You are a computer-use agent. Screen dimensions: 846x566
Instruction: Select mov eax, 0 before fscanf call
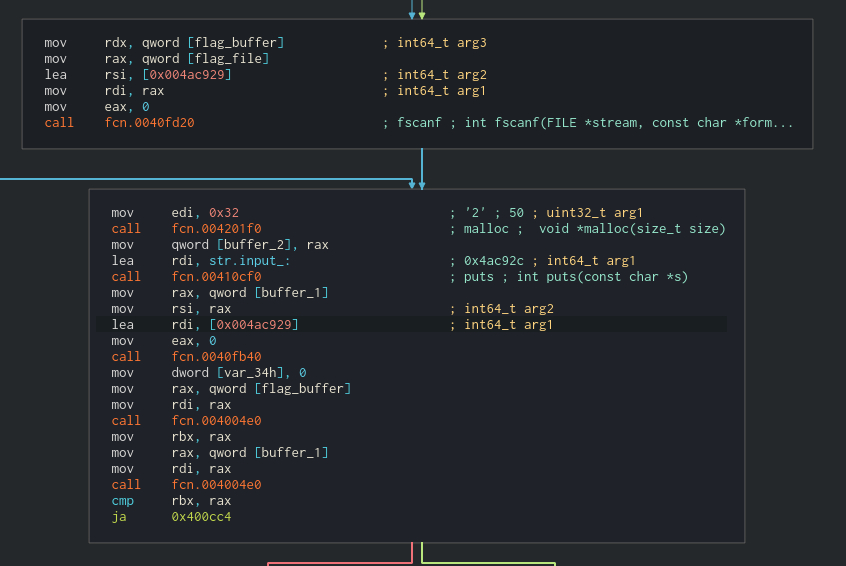(97, 107)
